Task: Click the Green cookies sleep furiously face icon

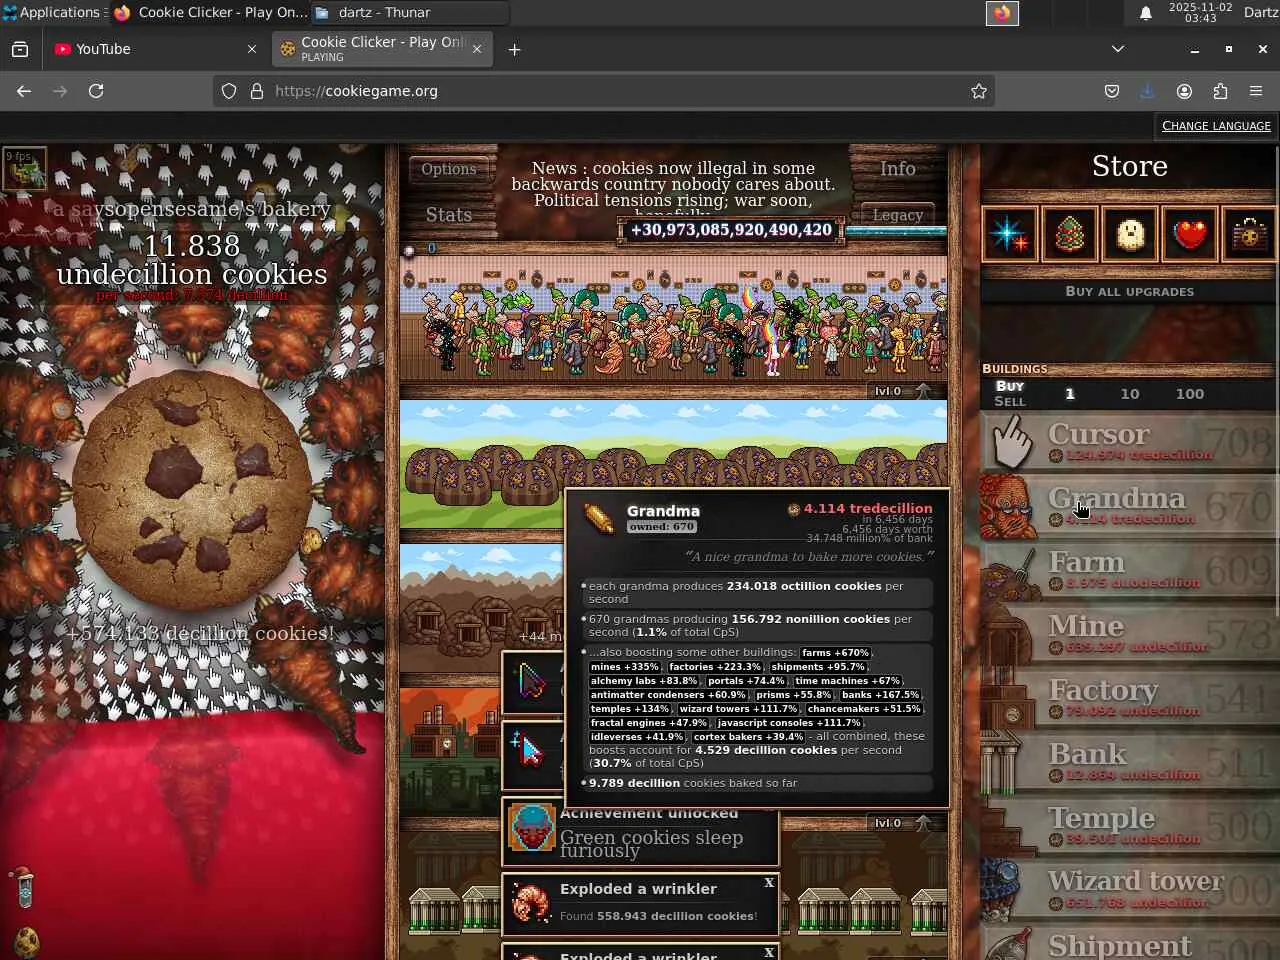Action: pyautogui.click(x=532, y=829)
